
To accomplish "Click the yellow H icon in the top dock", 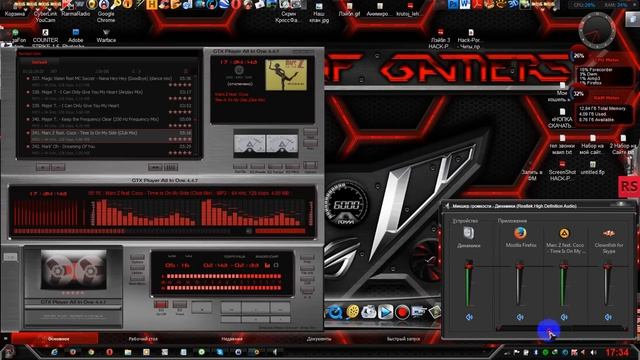I will (x=152, y=4).
